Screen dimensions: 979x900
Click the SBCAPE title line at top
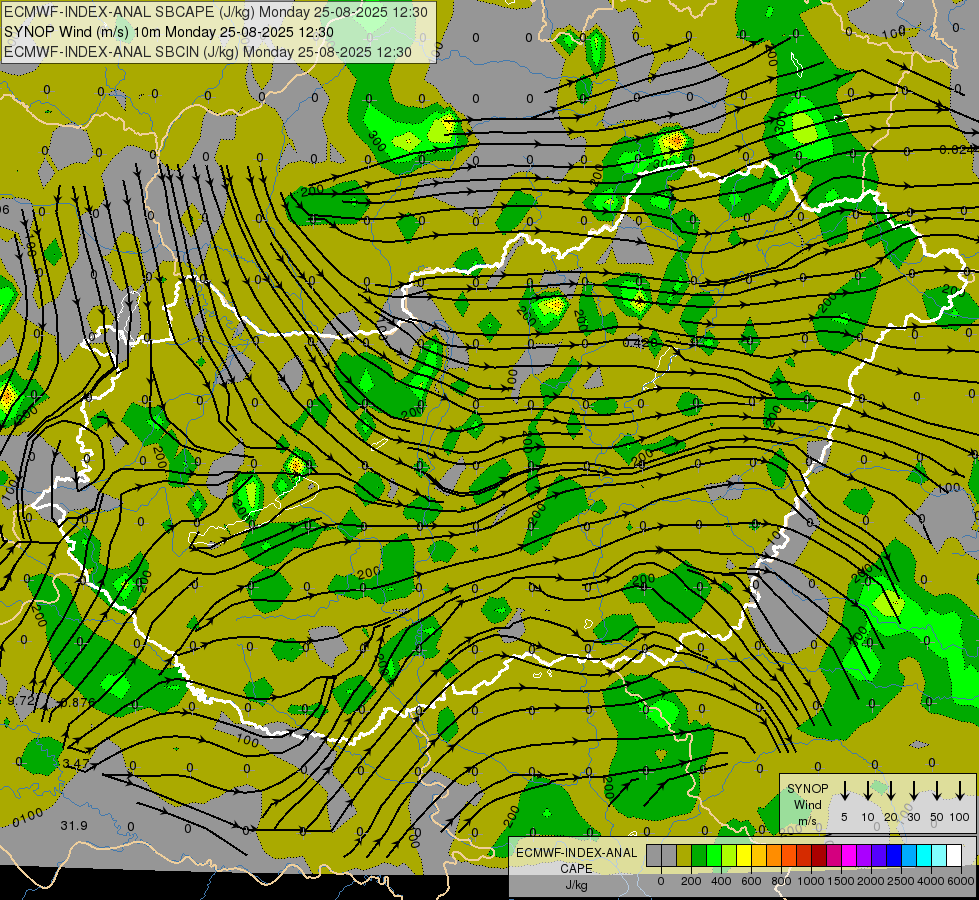pos(216,12)
